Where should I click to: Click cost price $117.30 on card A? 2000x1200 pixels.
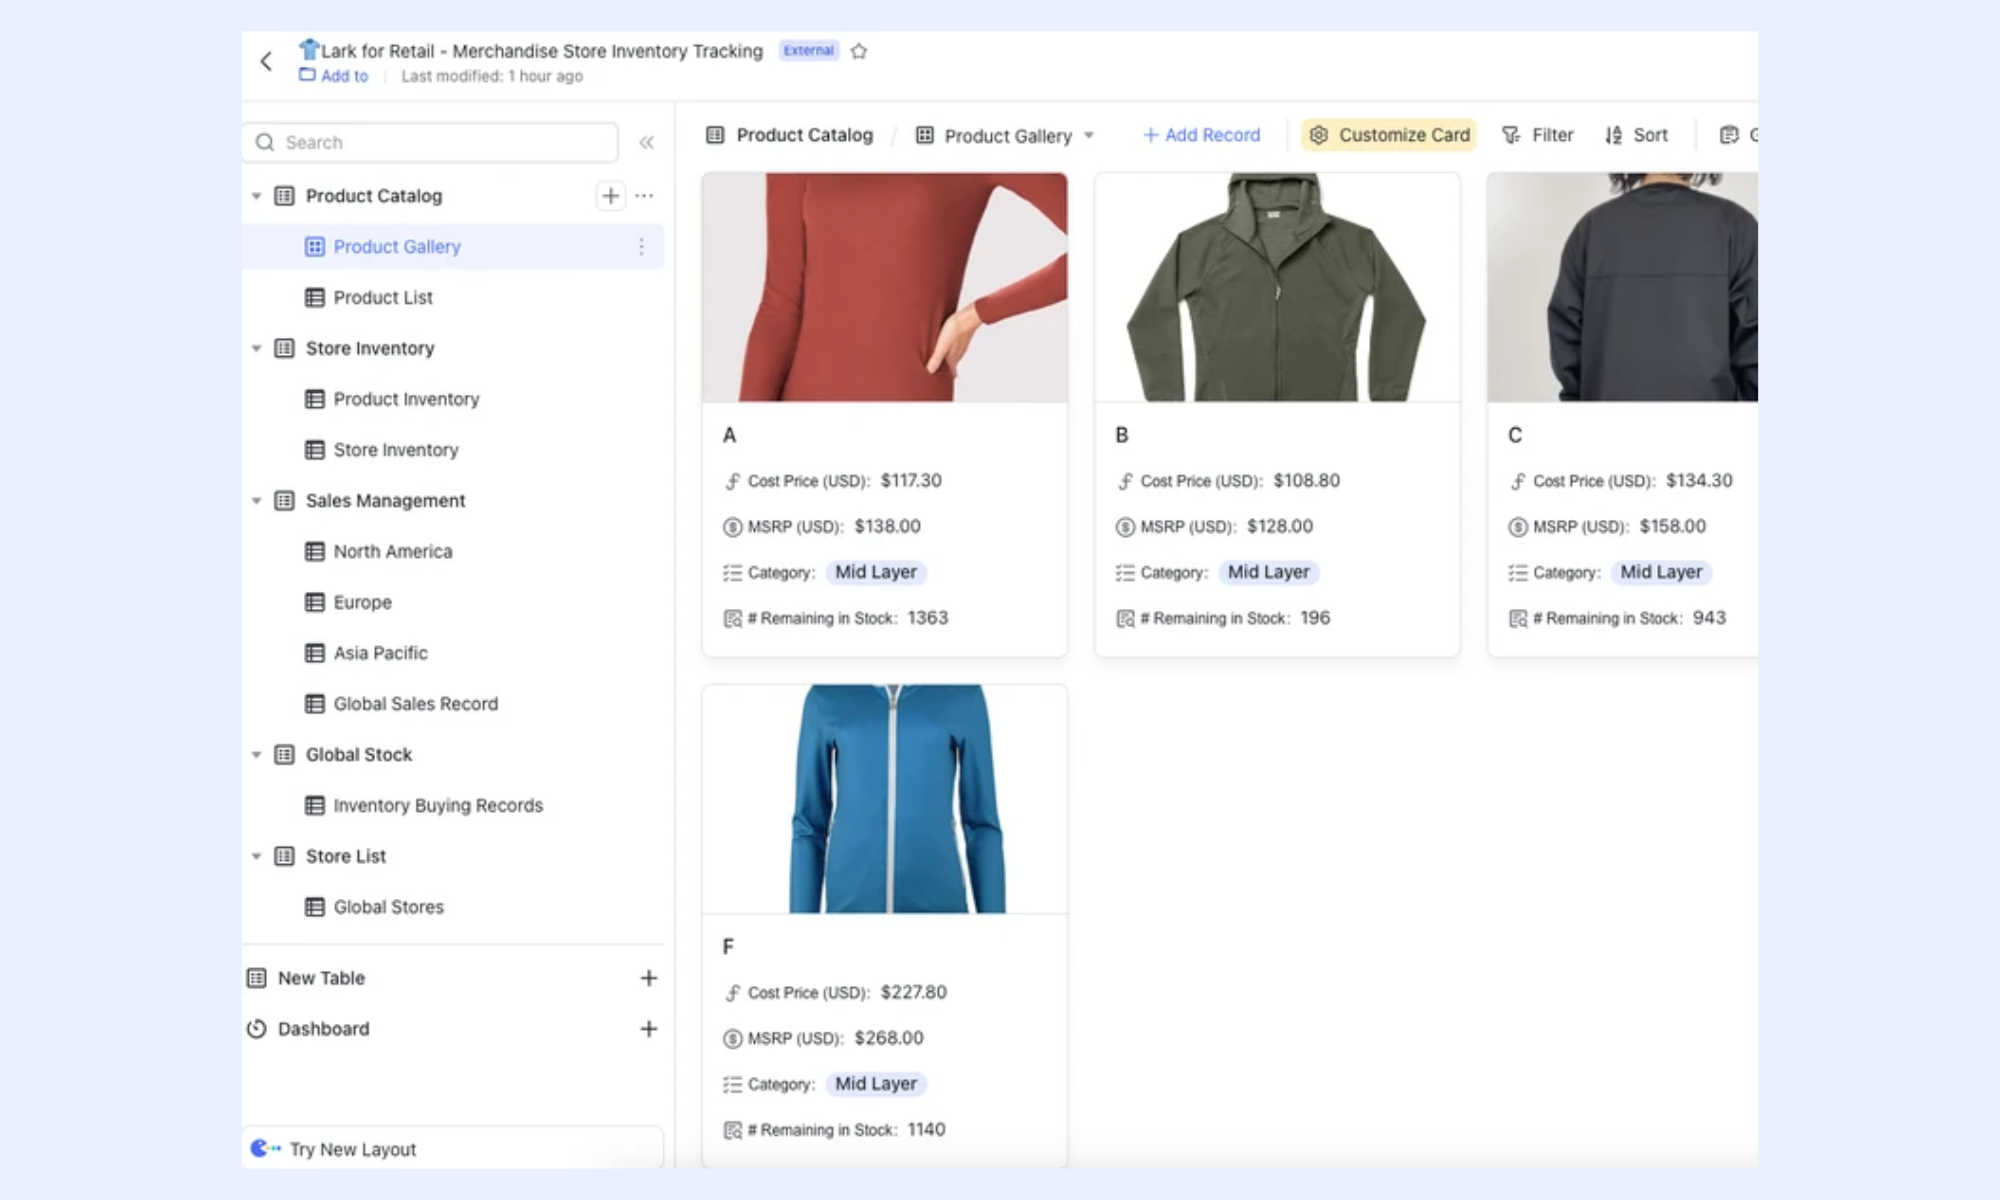911,480
